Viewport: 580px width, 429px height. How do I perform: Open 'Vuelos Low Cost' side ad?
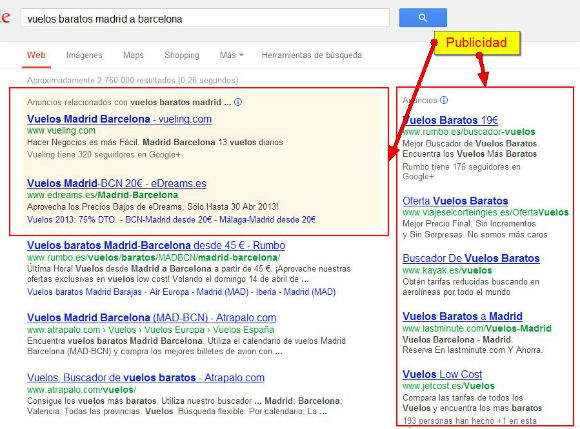click(442, 374)
